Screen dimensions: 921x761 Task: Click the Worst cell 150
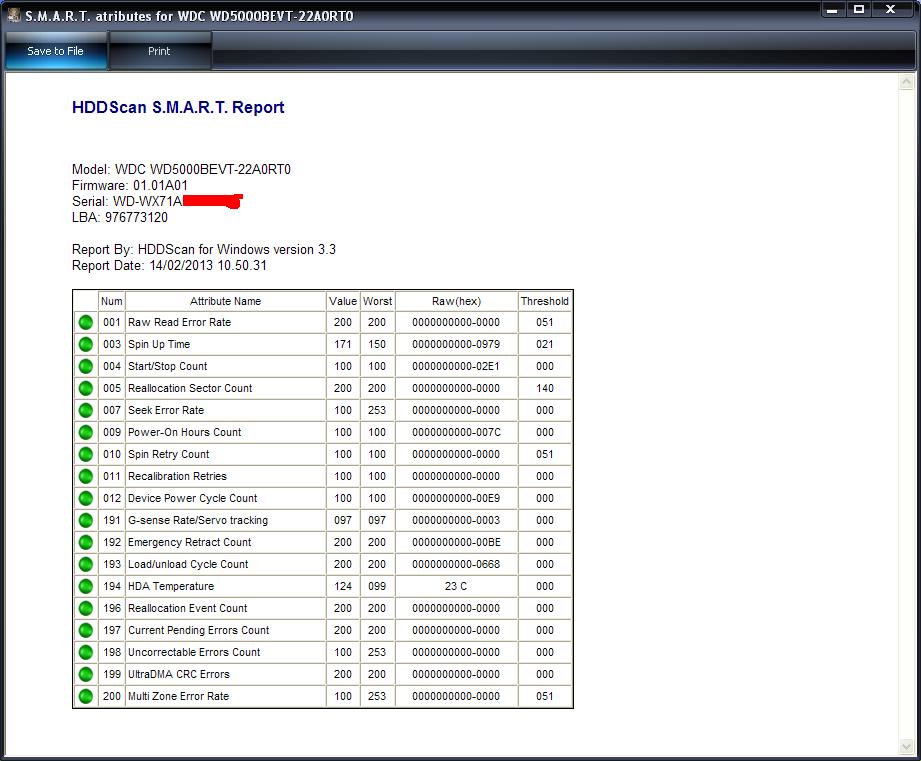377,344
